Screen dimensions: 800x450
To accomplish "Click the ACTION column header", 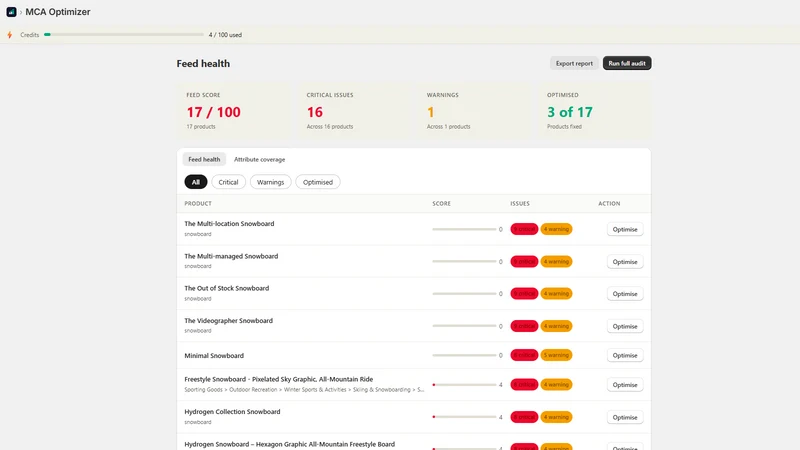I will point(609,204).
